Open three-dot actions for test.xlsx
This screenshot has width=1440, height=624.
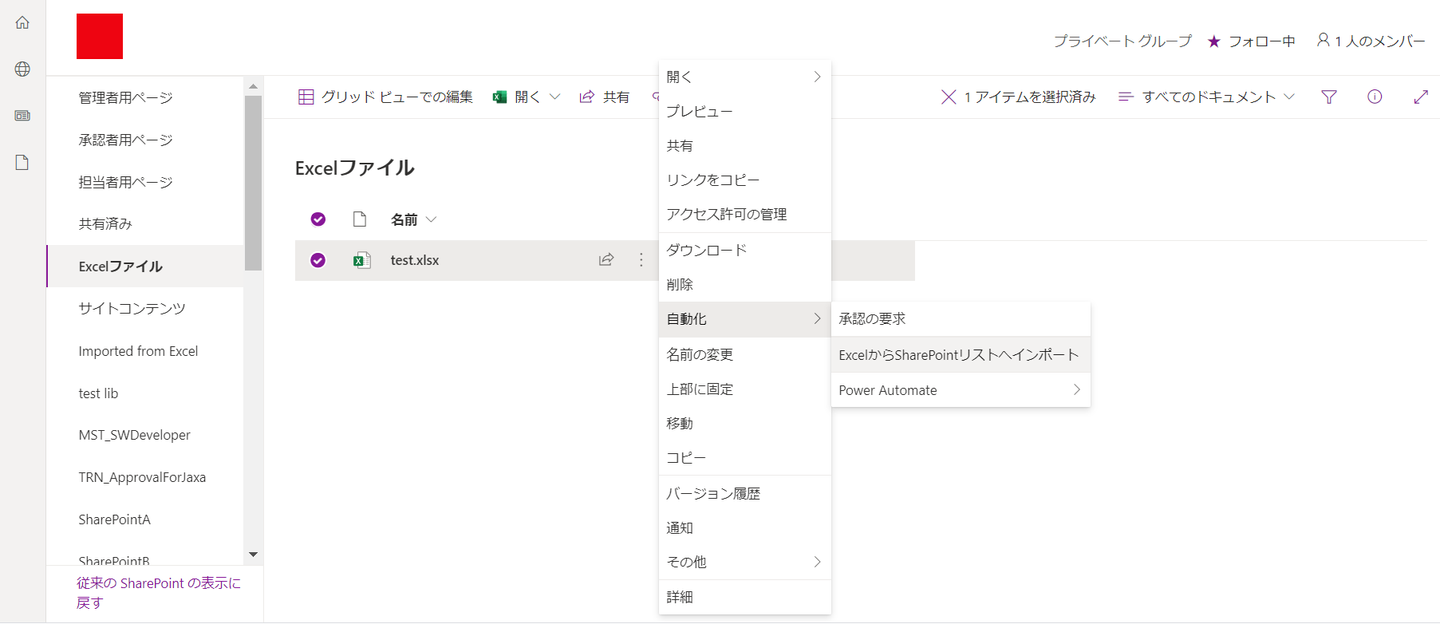pyautogui.click(x=641, y=260)
